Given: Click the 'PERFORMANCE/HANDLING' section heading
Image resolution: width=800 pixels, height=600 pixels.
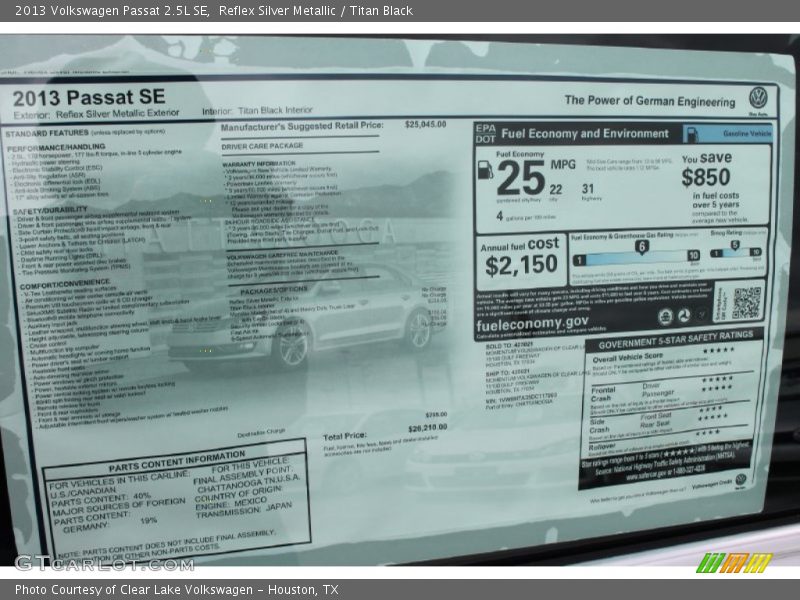Looking at the screenshot, I should 56,147.
